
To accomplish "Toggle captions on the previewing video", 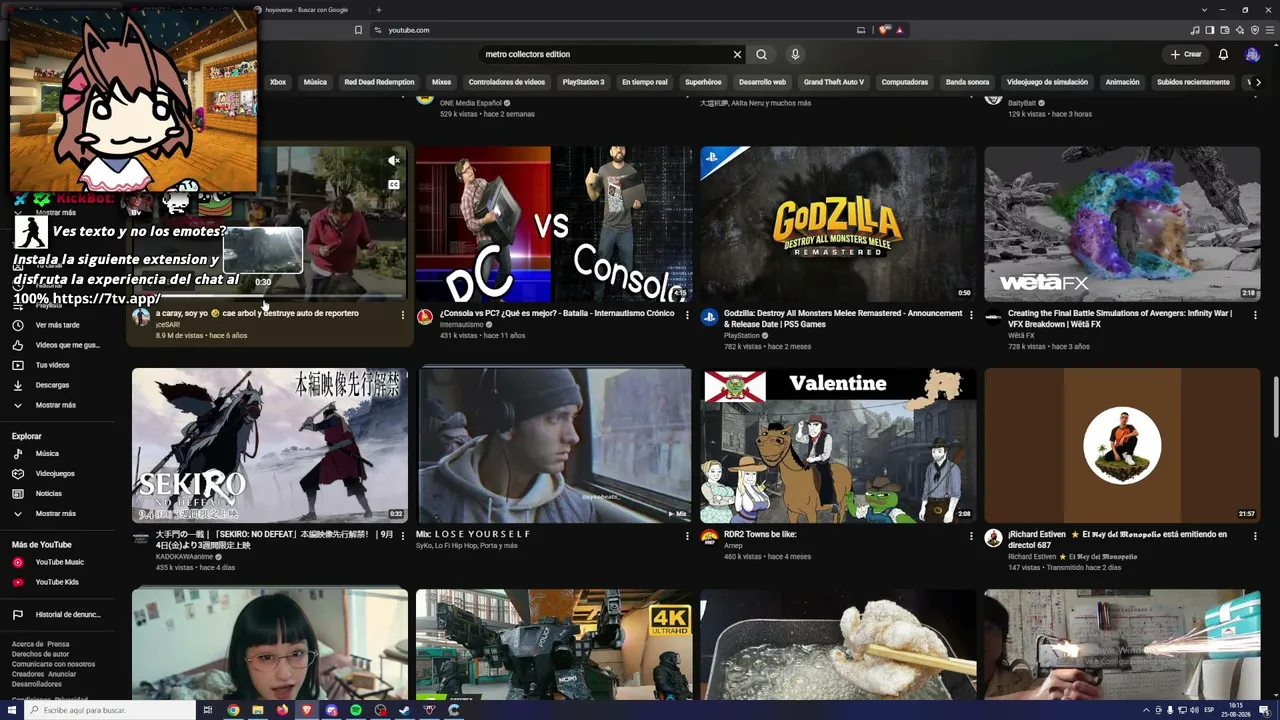I will pyautogui.click(x=394, y=185).
